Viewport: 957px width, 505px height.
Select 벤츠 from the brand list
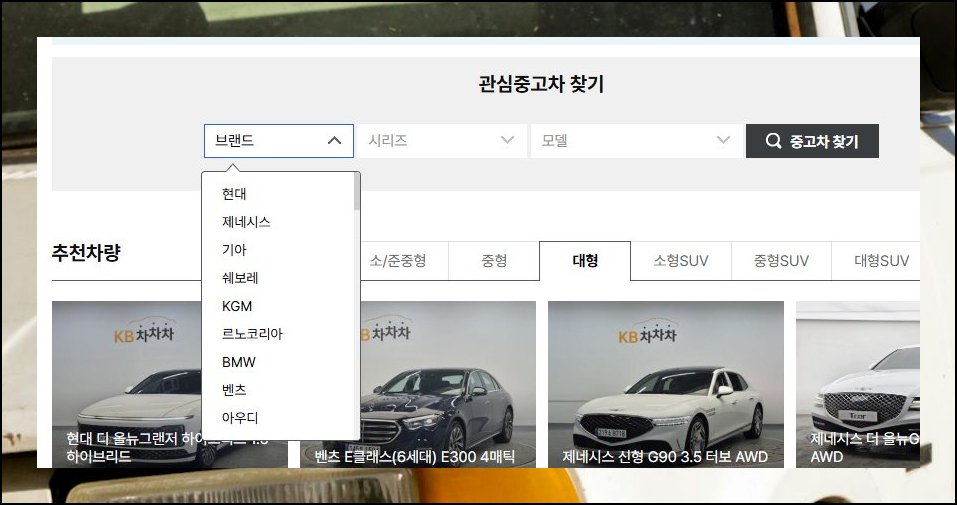pyautogui.click(x=234, y=390)
